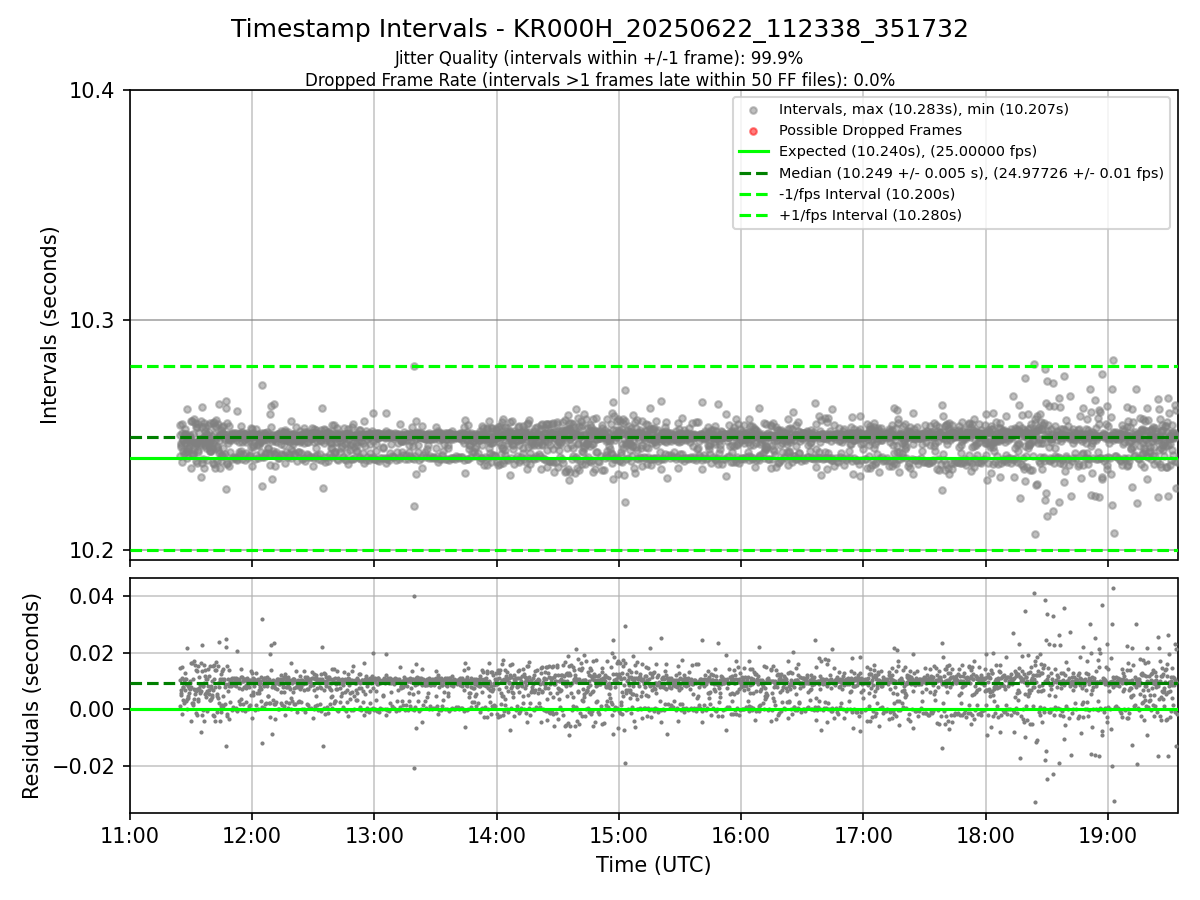The height and width of the screenshot is (900, 1200).
Task: Click legend entry 'Possible Dropped Frames'
Action: coord(870,130)
